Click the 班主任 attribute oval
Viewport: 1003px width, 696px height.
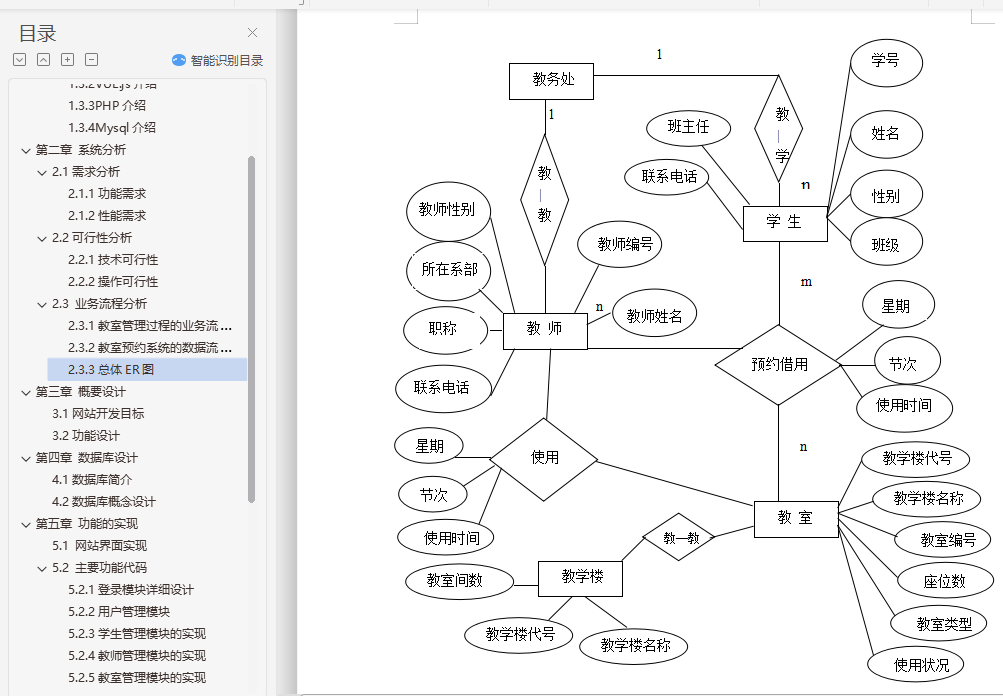pyautogui.click(x=688, y=127)
